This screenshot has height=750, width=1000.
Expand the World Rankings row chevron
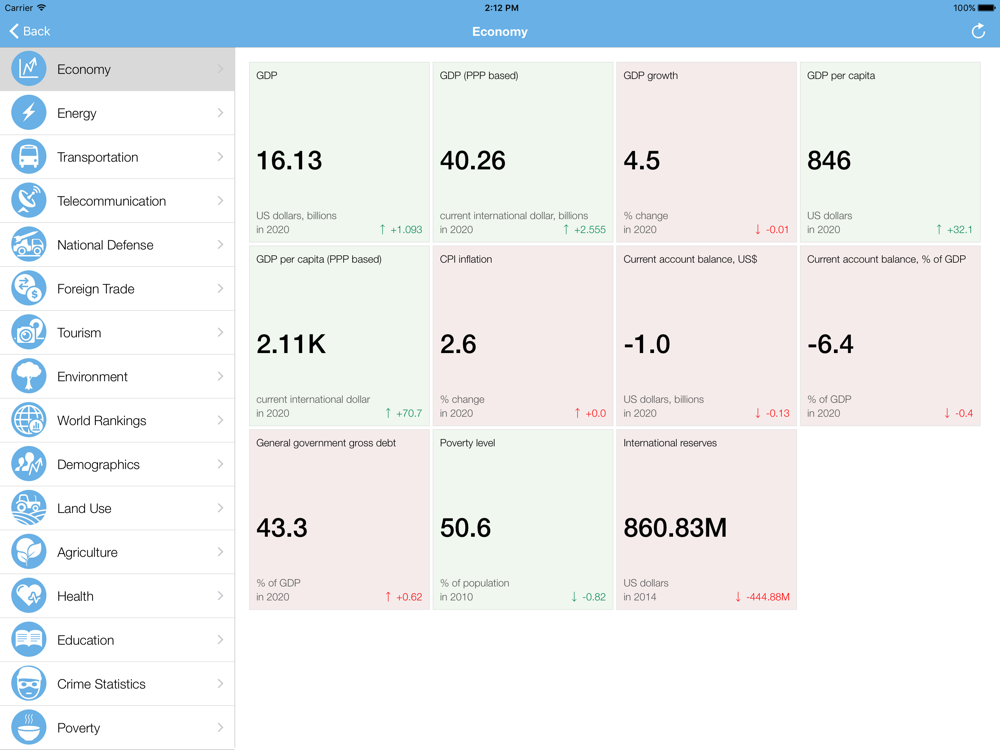220,420
